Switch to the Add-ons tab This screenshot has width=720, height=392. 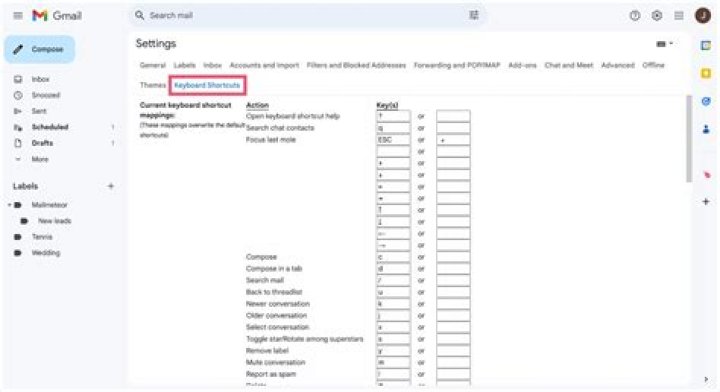point(522,65)
